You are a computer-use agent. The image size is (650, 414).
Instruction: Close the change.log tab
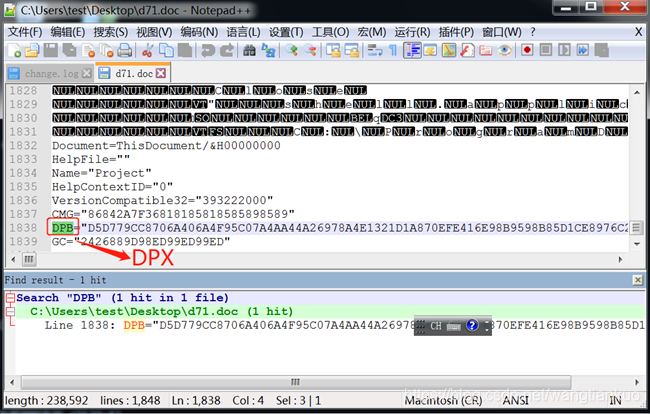87,73
